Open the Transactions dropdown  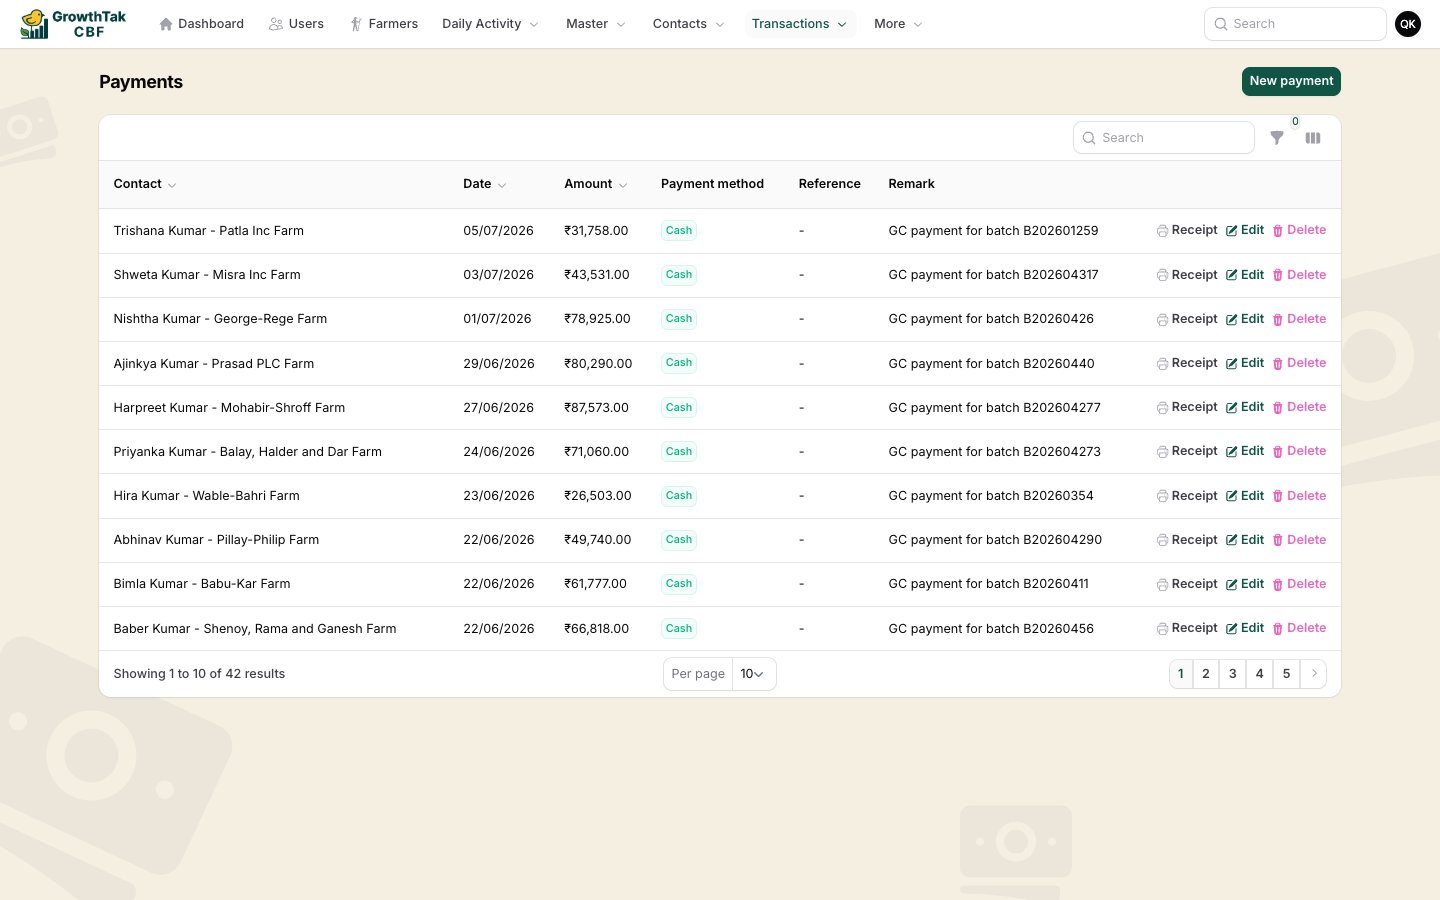799,24
